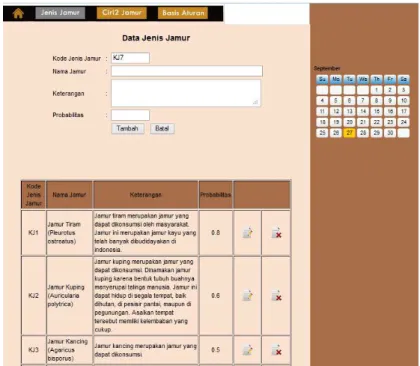Click the We weekday header in calendar
This screenshot has height=366, width=420.
363,79
